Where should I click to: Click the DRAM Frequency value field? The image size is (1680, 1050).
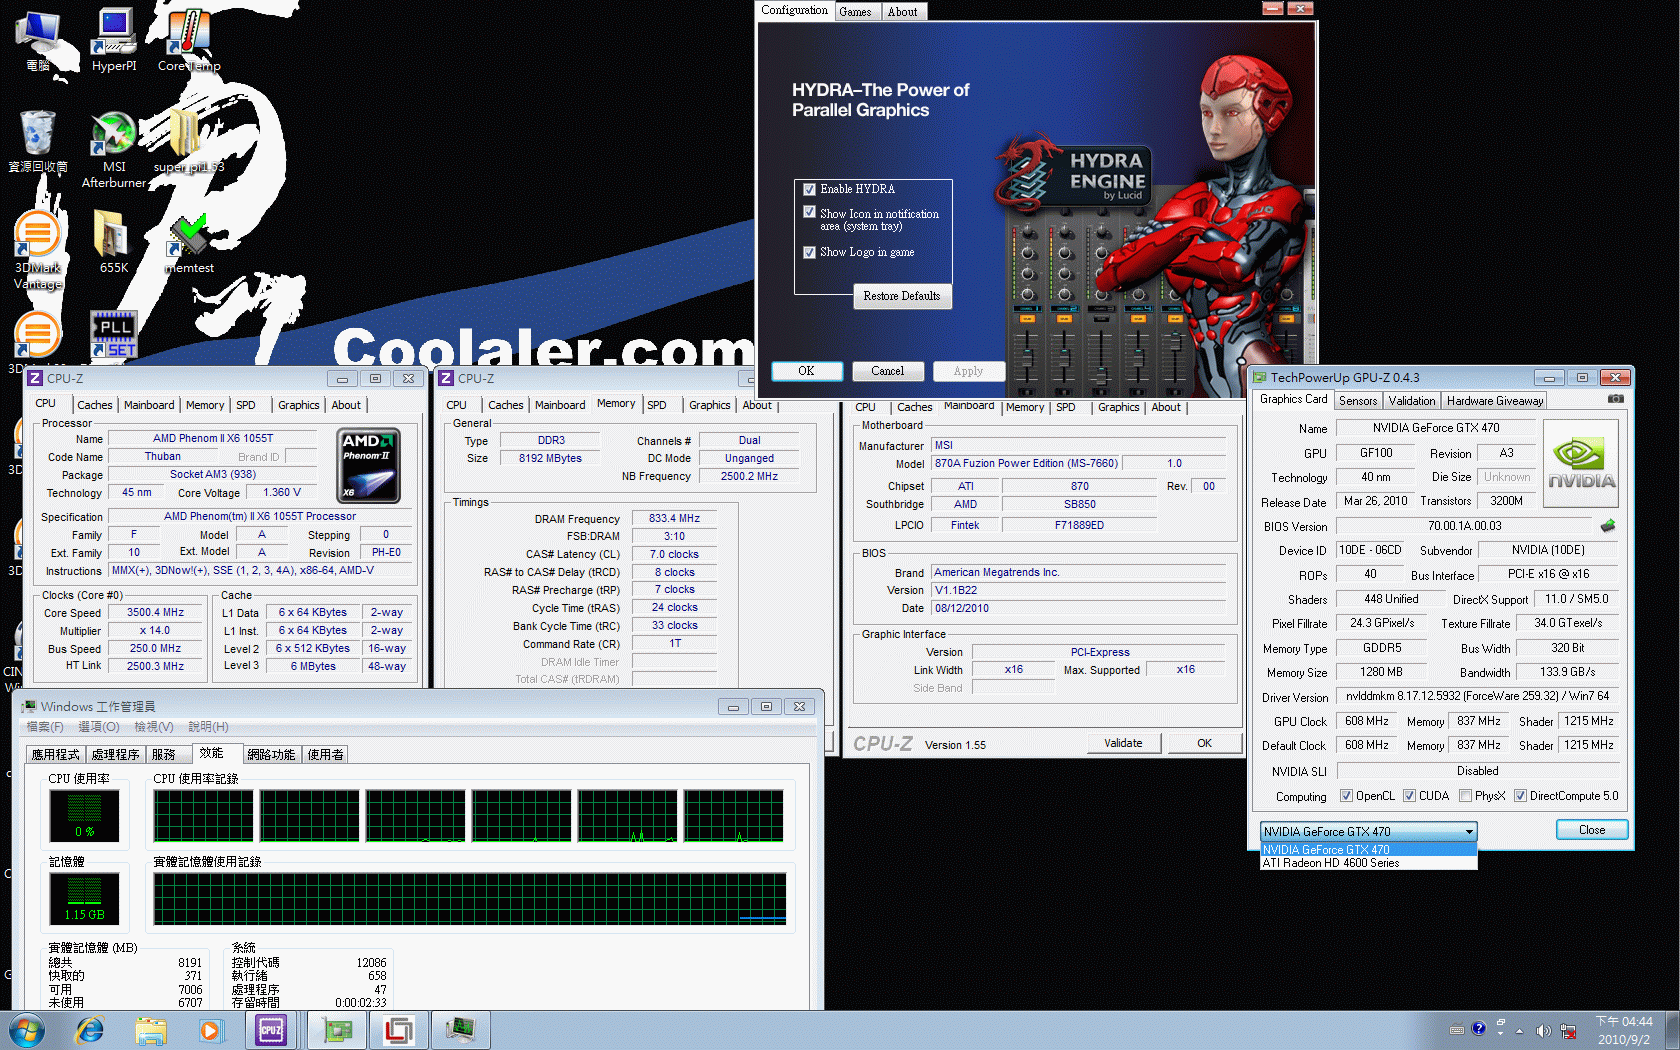(x=674, y=519)
